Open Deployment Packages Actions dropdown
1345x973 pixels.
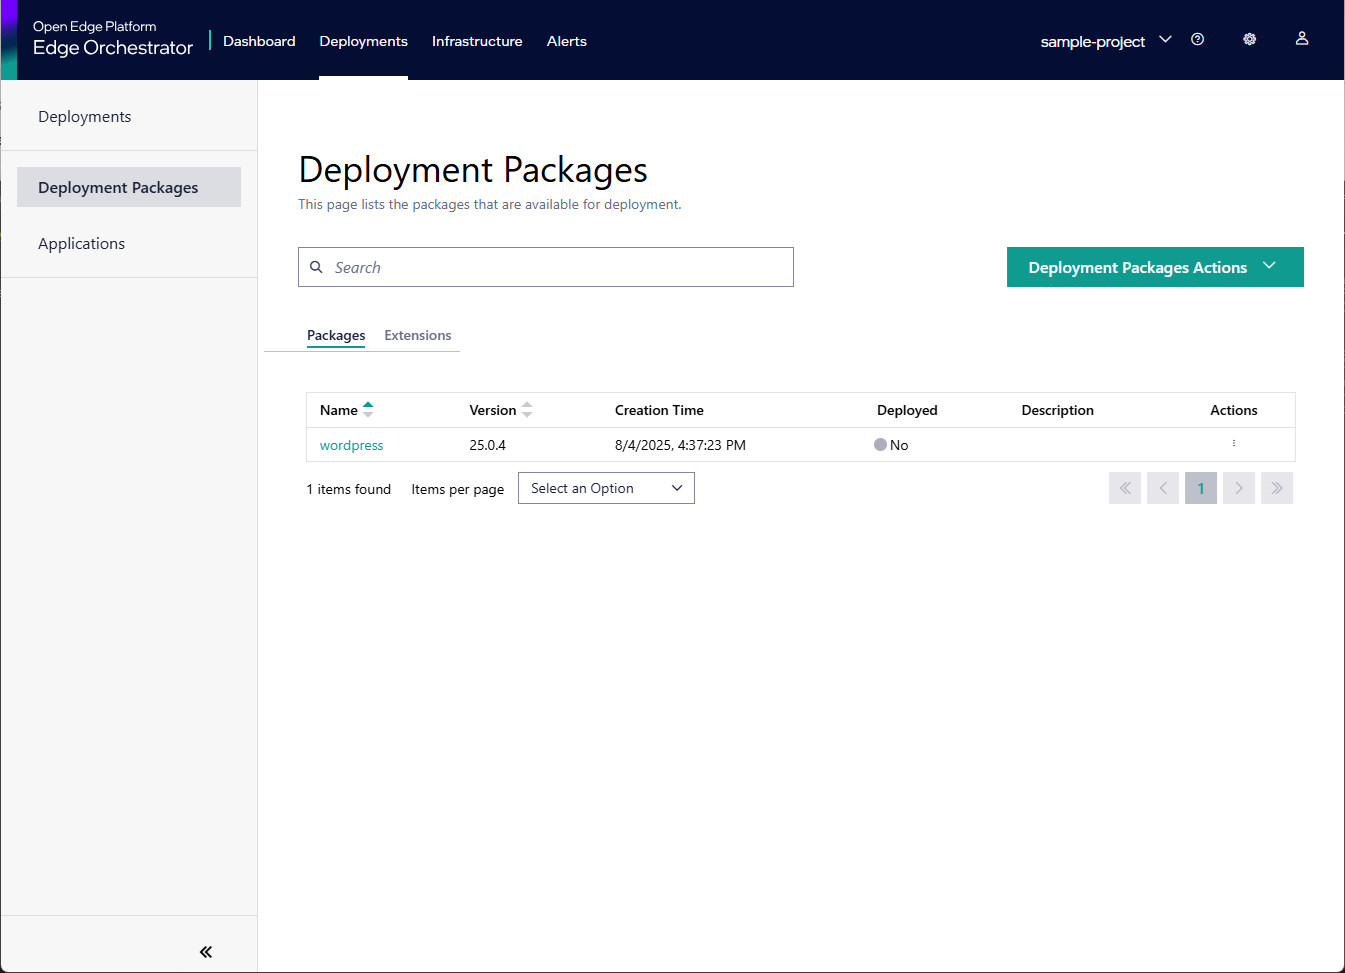click(1154, 267)
